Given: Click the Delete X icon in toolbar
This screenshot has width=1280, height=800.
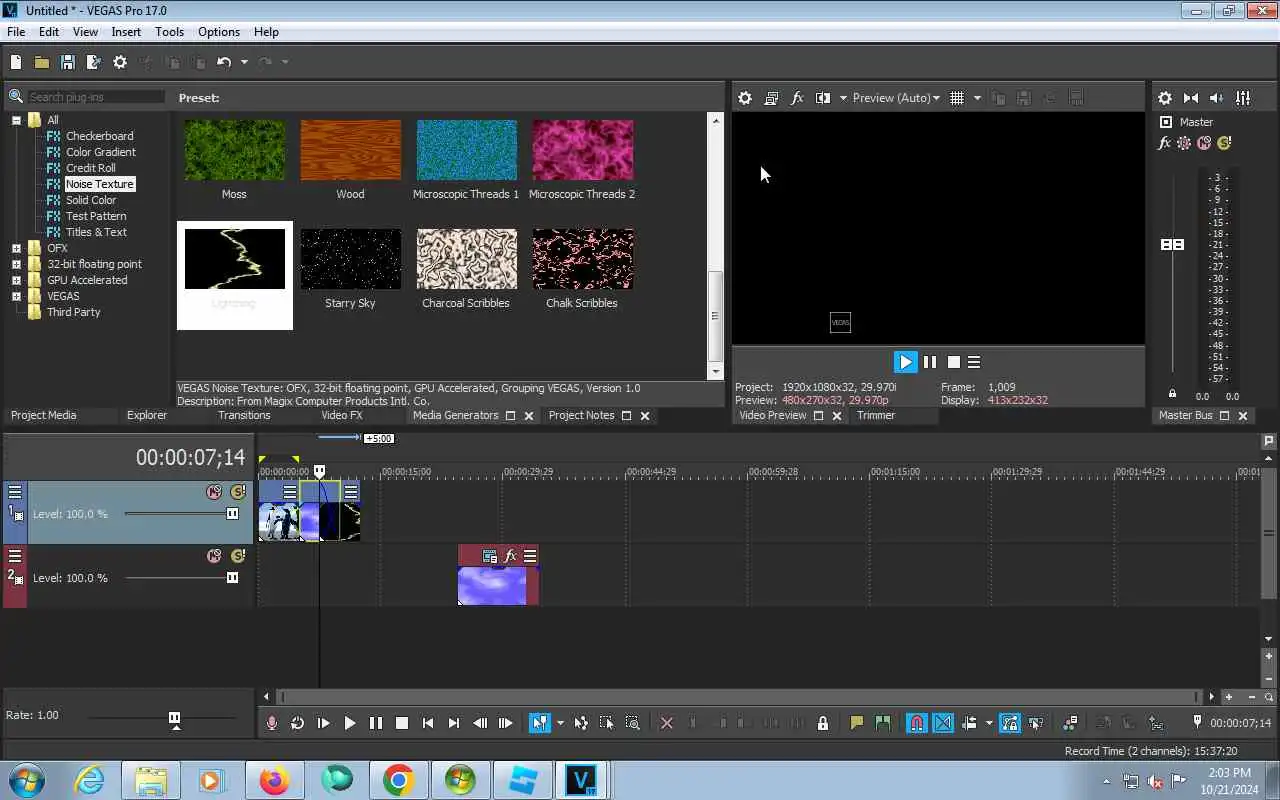Looking at the screenshot, I should pos(667,723).
